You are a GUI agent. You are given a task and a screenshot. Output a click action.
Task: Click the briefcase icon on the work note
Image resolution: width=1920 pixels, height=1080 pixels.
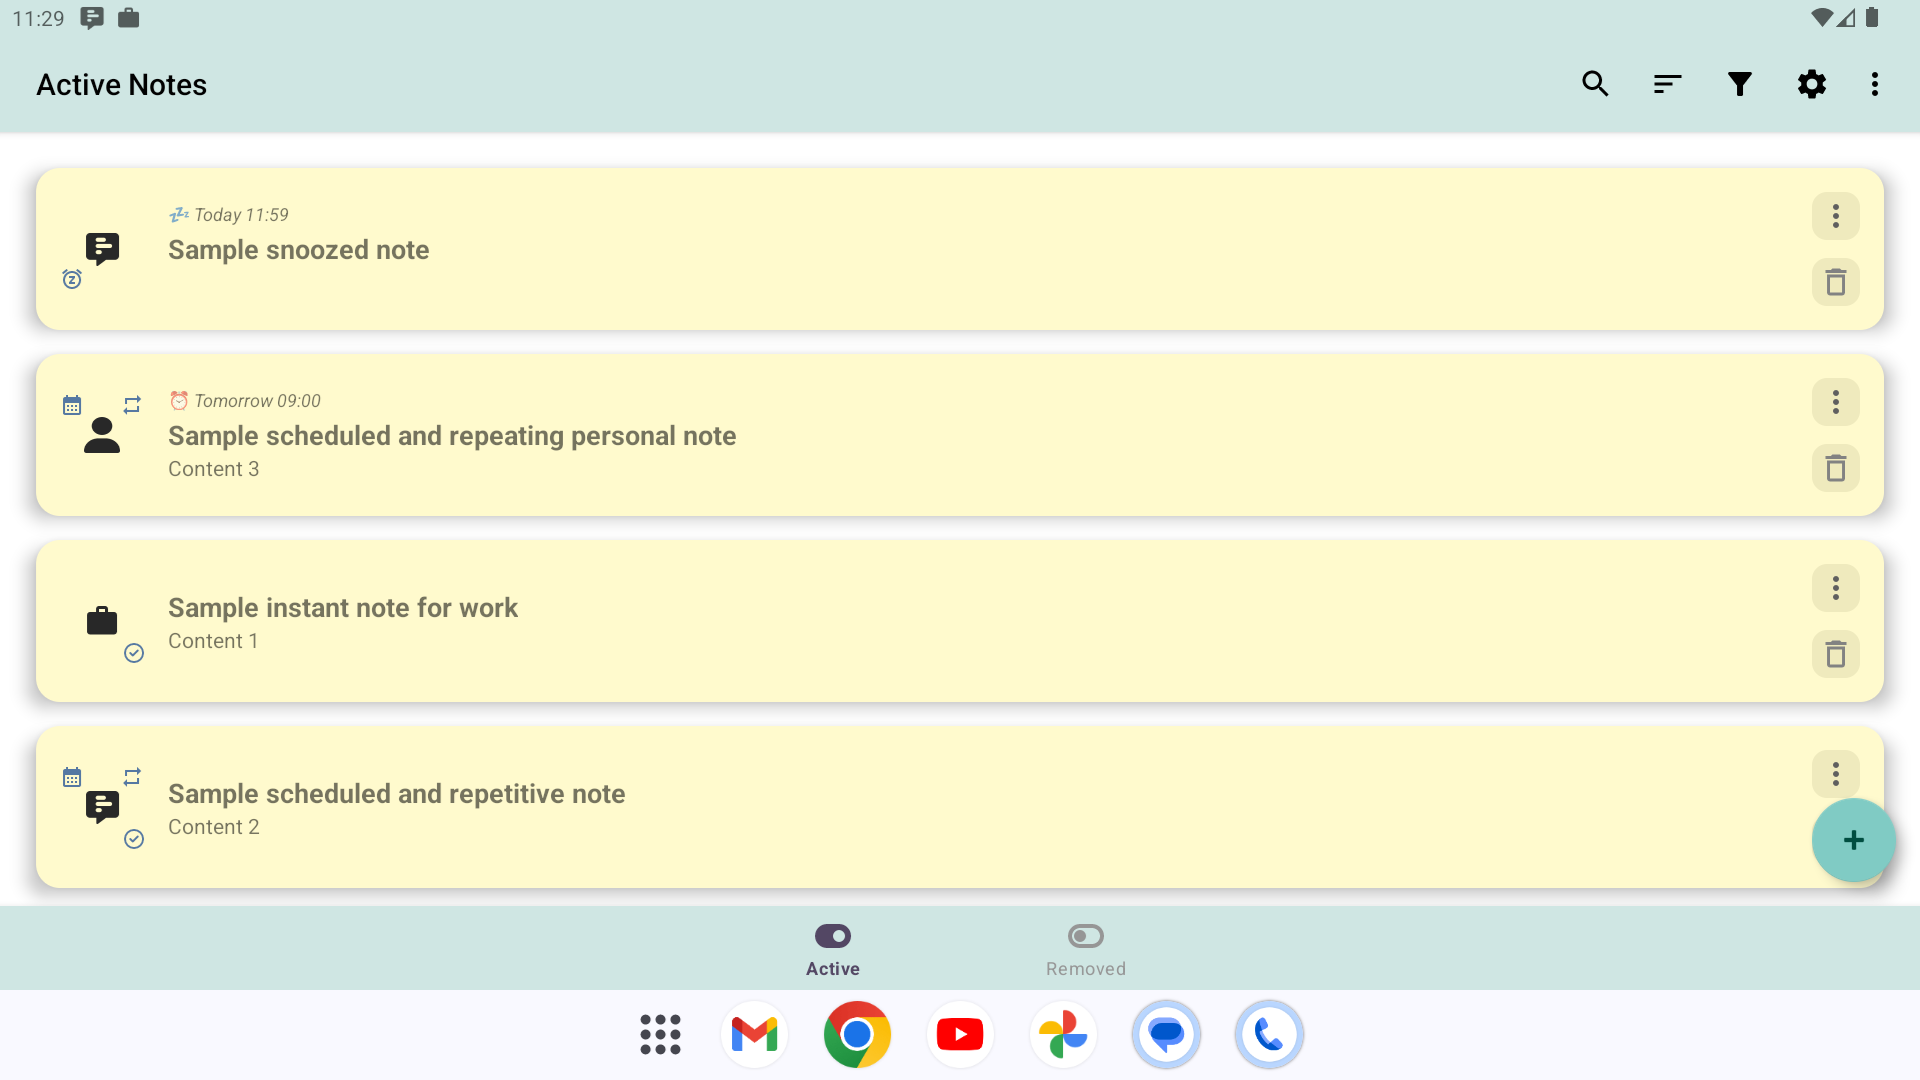[x=101, y=620]
